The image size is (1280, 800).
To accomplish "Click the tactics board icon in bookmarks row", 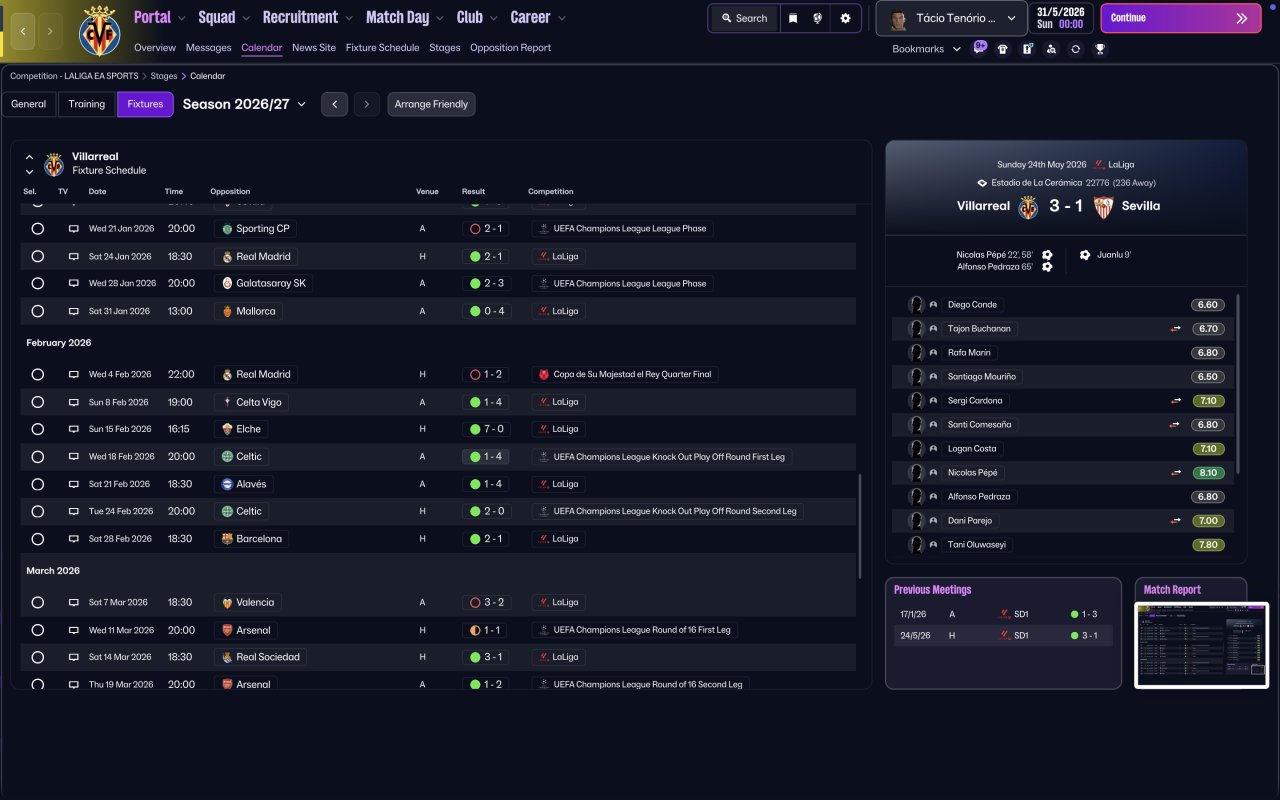I will [x=1027, y=49].
